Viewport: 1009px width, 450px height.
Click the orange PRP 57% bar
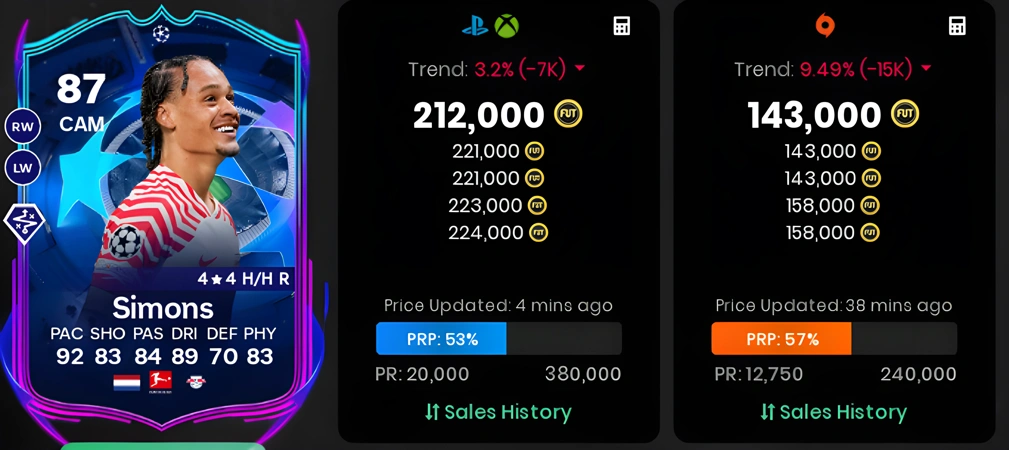(781, 339)
